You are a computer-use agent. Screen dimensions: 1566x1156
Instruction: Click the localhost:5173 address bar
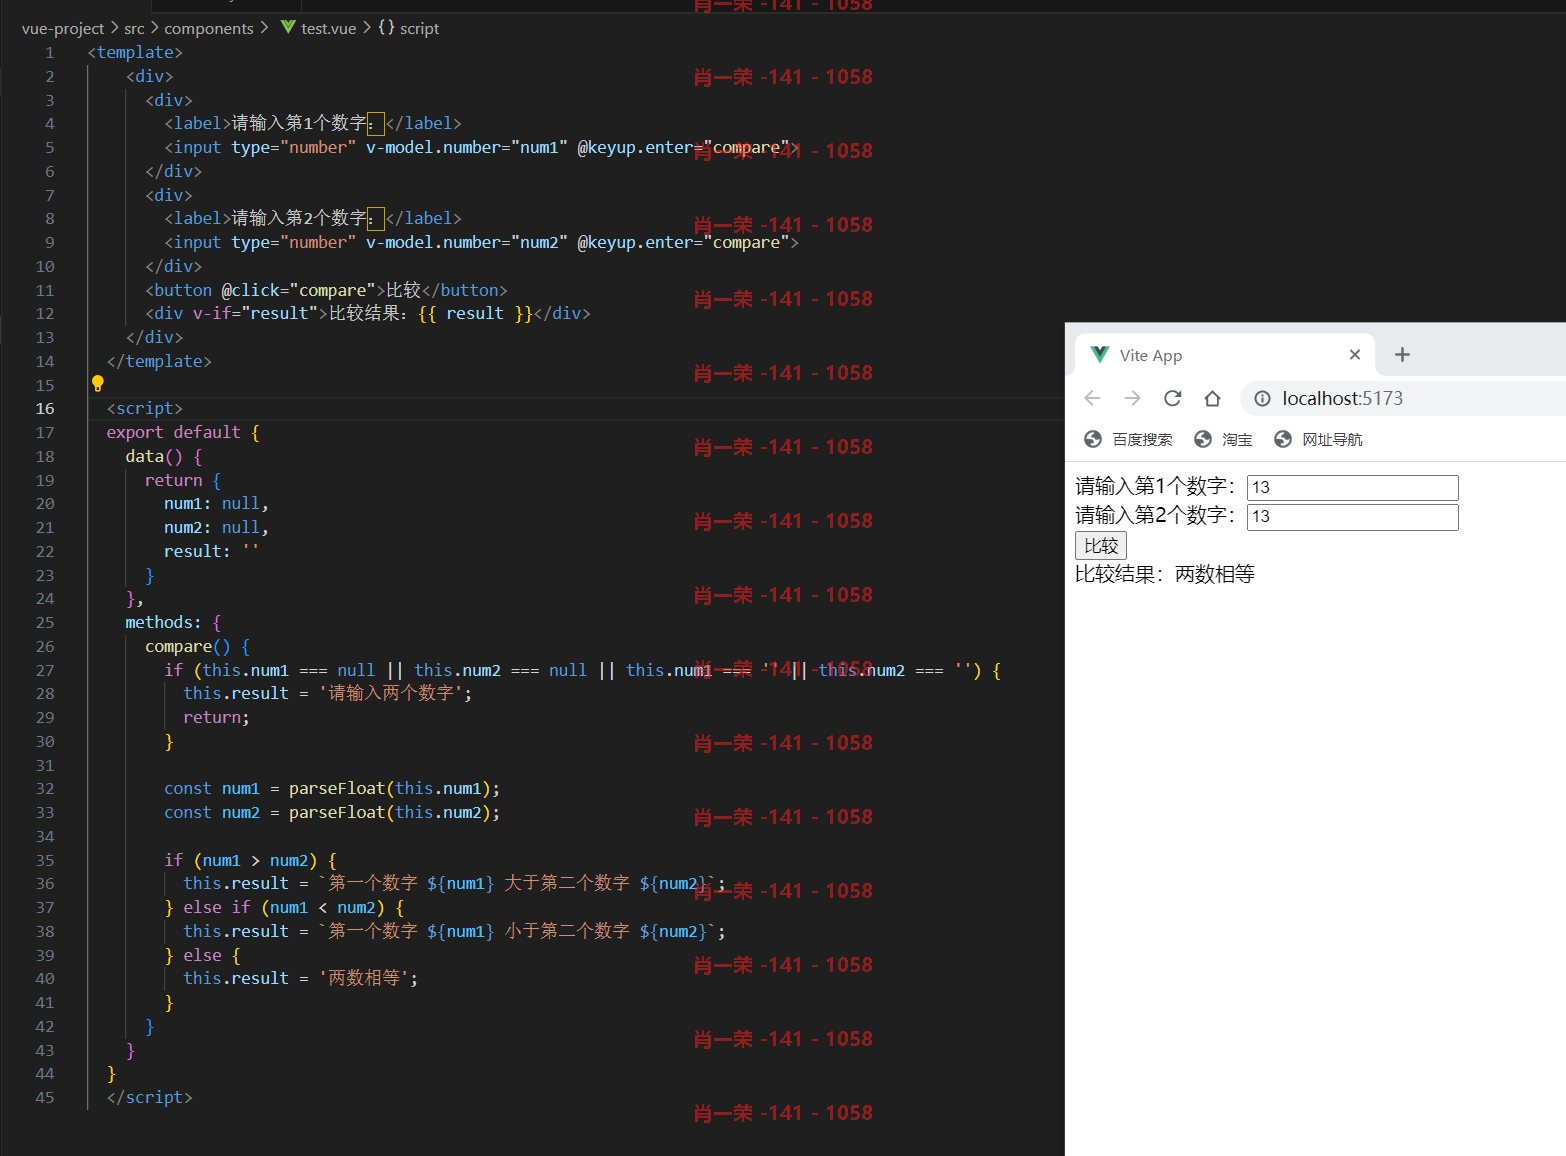click(1404, 398)
